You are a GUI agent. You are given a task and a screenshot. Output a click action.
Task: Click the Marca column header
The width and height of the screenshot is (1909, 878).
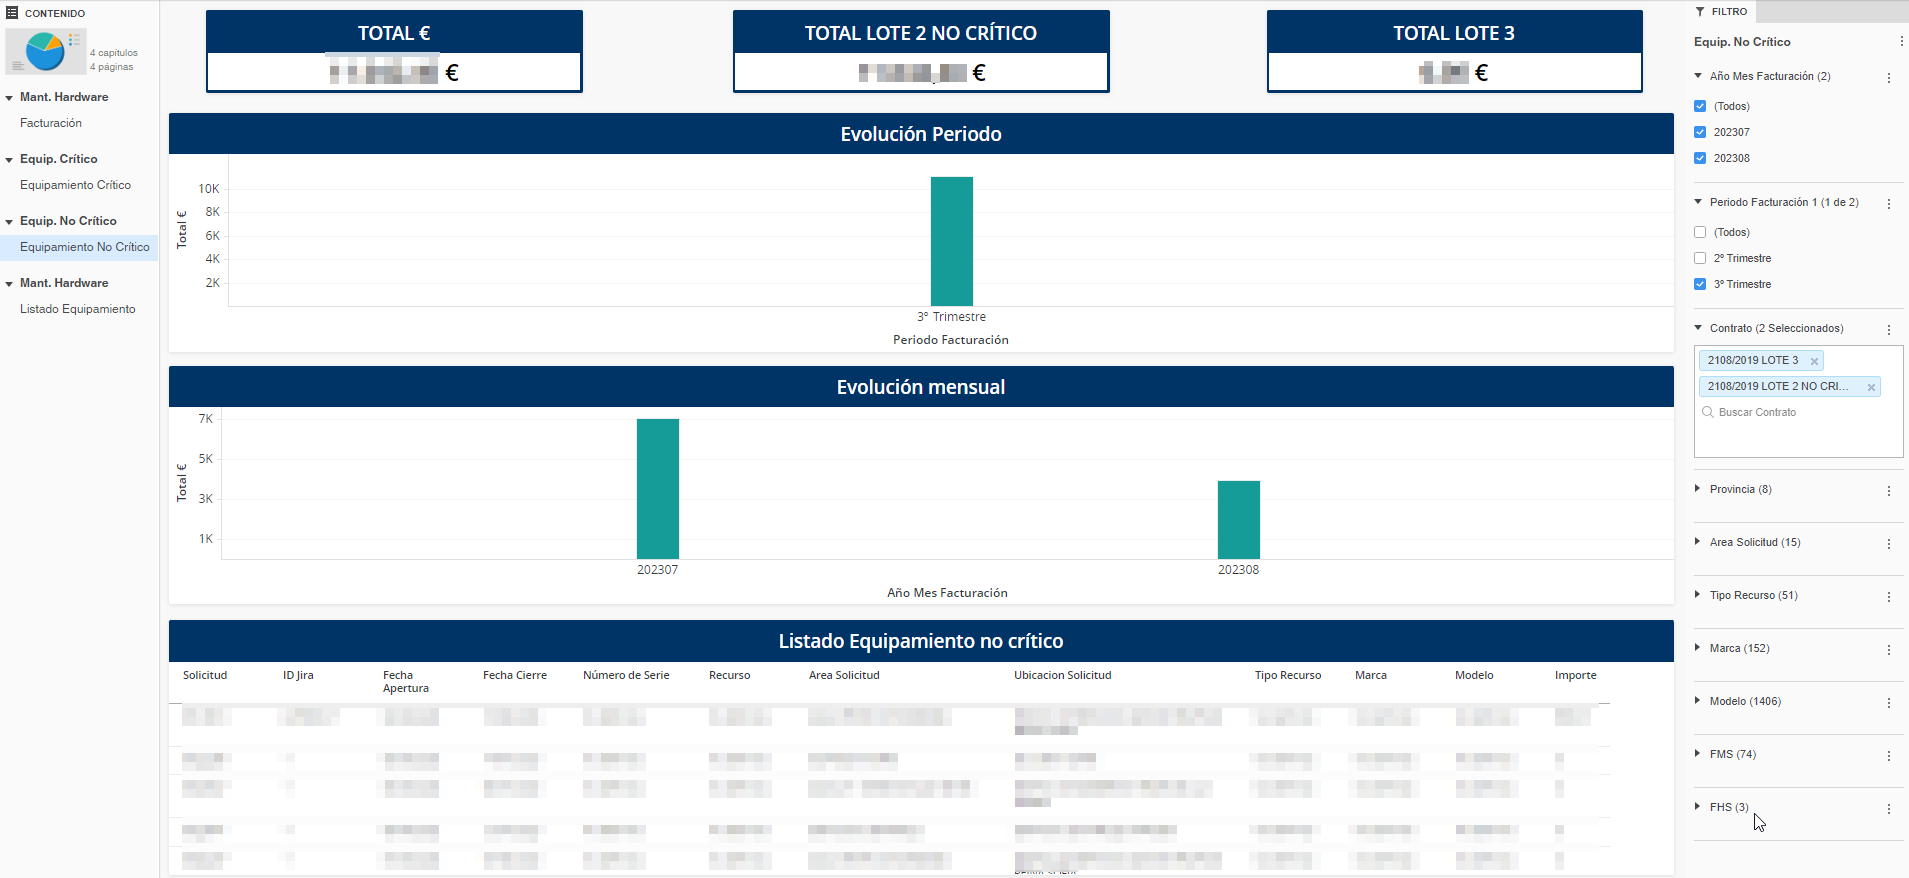coord(1371,675)
